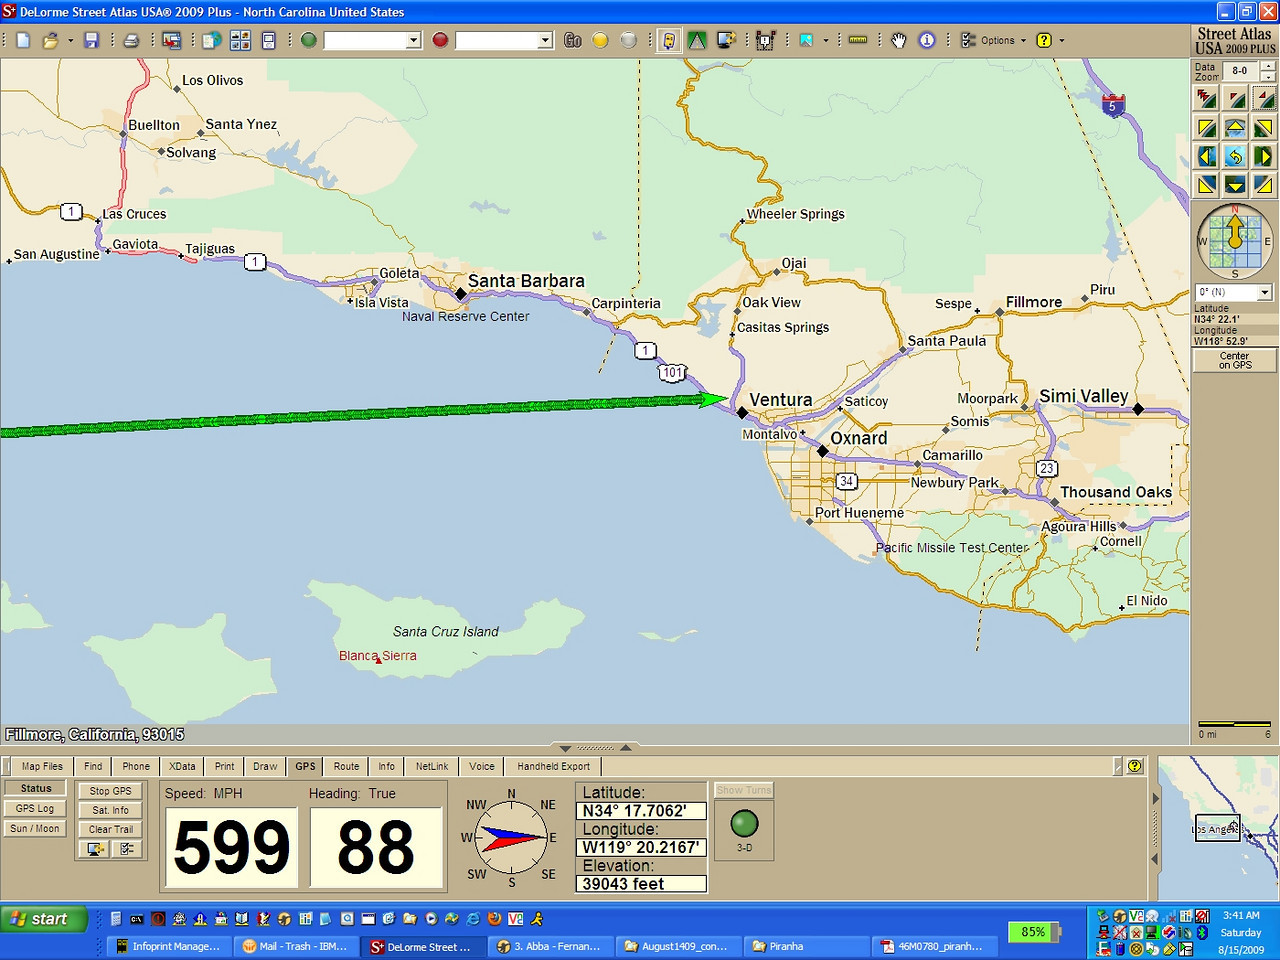Screen dimensions: 1280x960
Task: Click the blue undo previous-view icon
Action: [1235, 156]
